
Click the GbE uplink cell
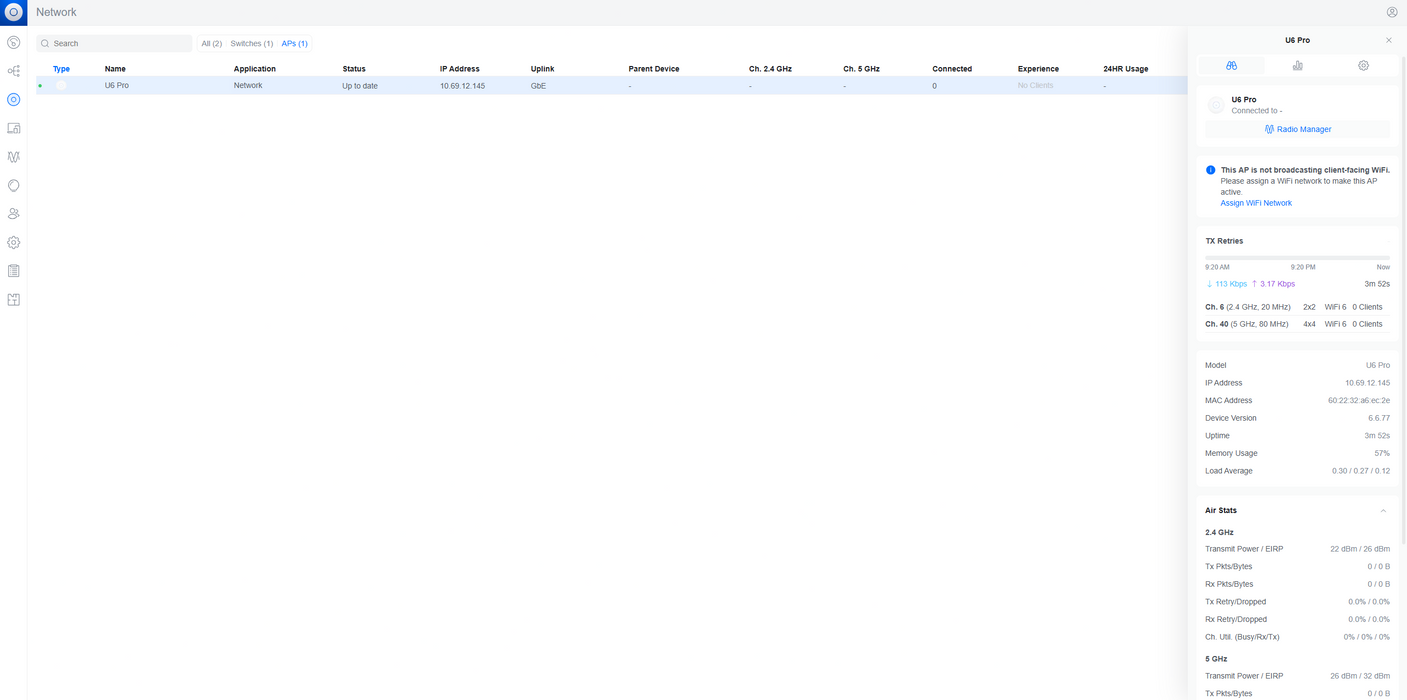coord(538,86)
